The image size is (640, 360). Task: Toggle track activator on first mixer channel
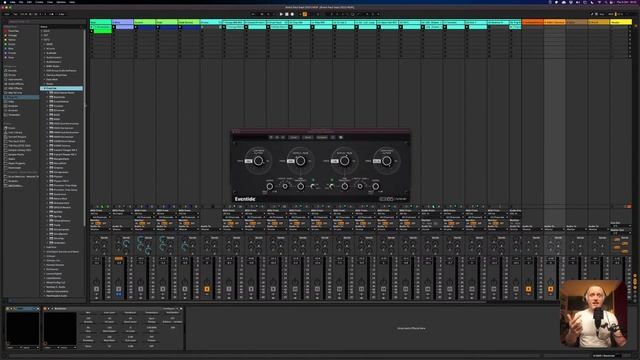(96, 289)
